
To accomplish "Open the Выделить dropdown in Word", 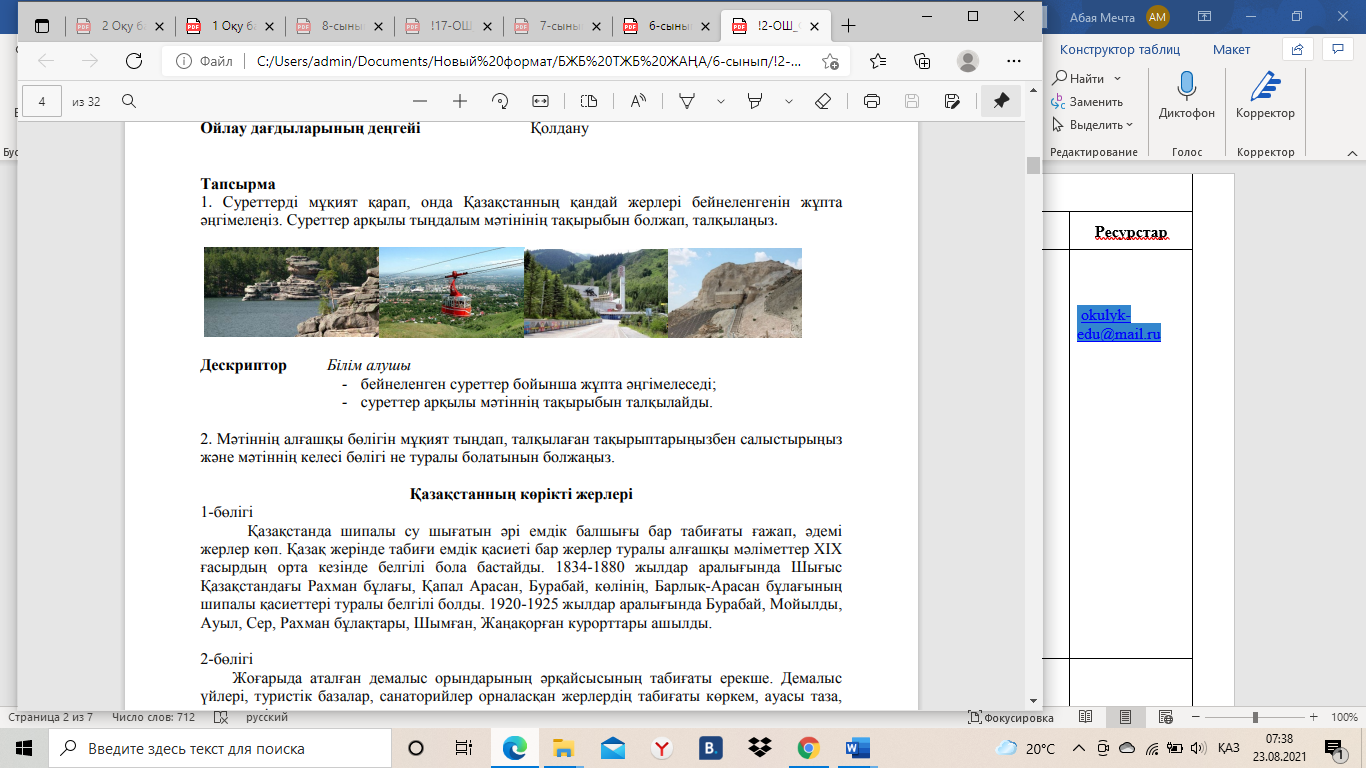I will click(1095, 125).
